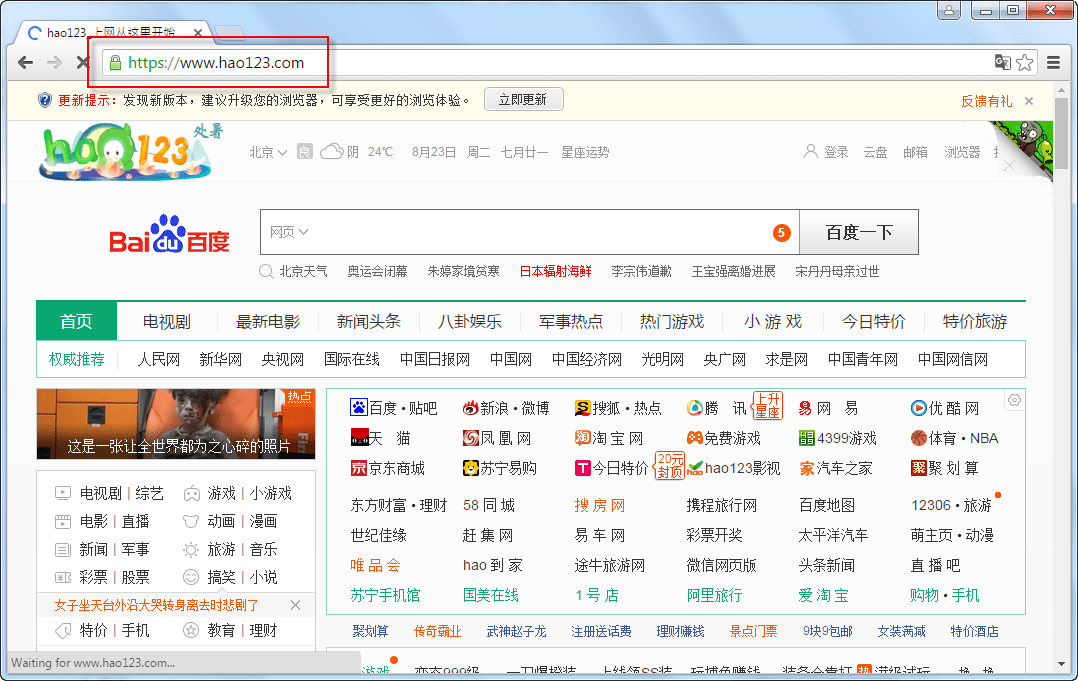Open 新浪·微博 site link

(506, 408)
